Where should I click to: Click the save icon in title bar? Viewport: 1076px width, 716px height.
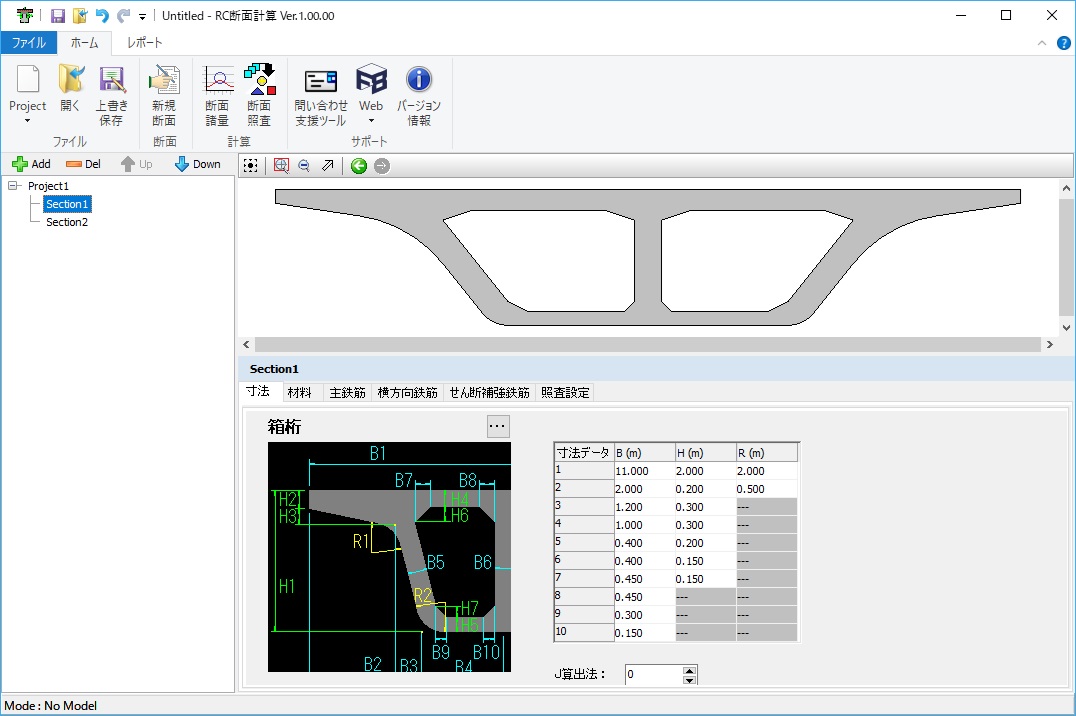pyautogui.click(x=58, y=16)
